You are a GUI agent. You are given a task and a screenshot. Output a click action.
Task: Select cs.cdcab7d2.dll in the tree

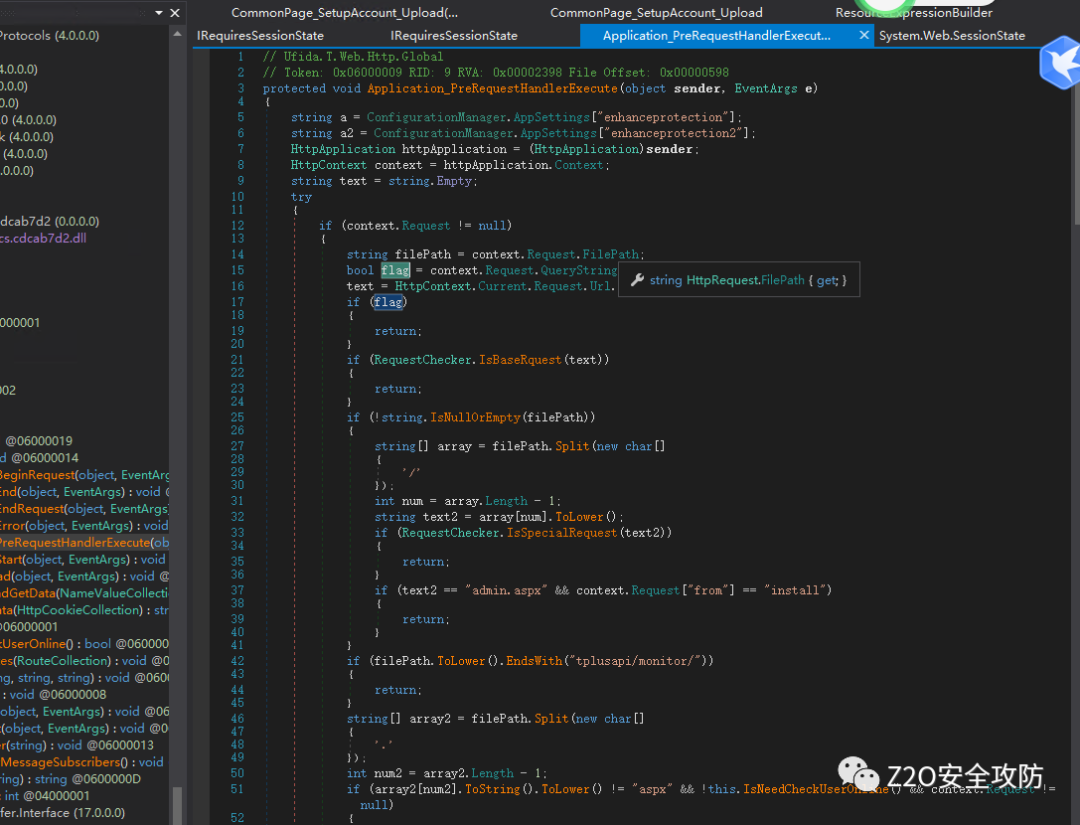tap(43, 238)
